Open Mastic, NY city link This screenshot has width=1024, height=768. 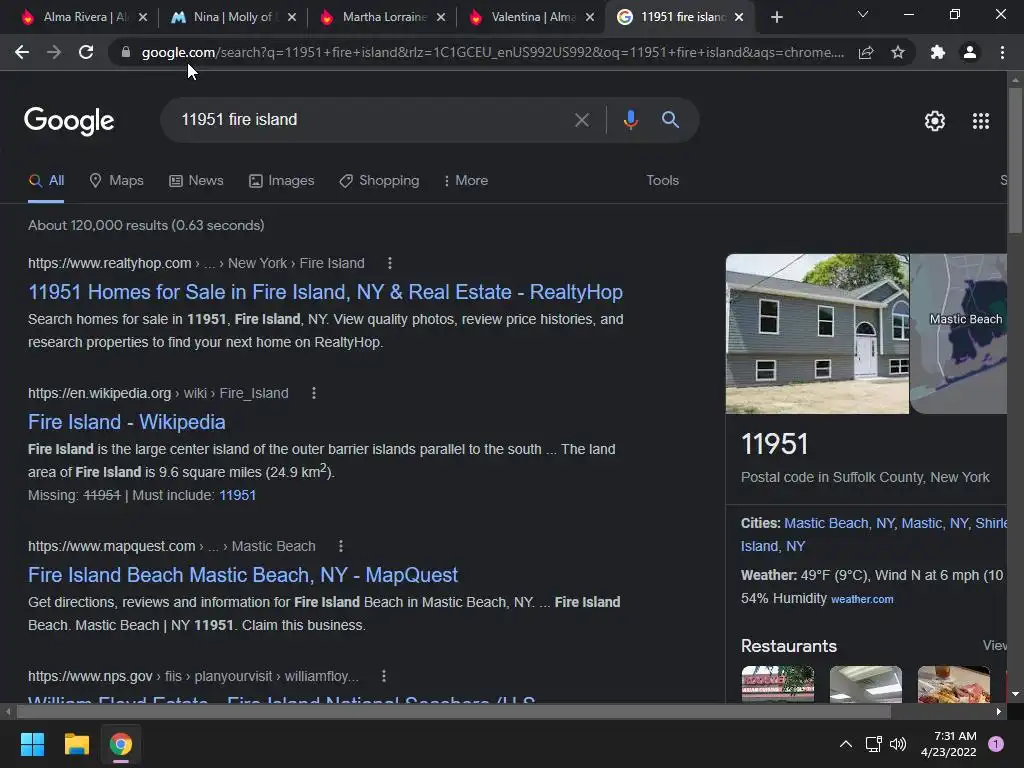coord(935,523)
